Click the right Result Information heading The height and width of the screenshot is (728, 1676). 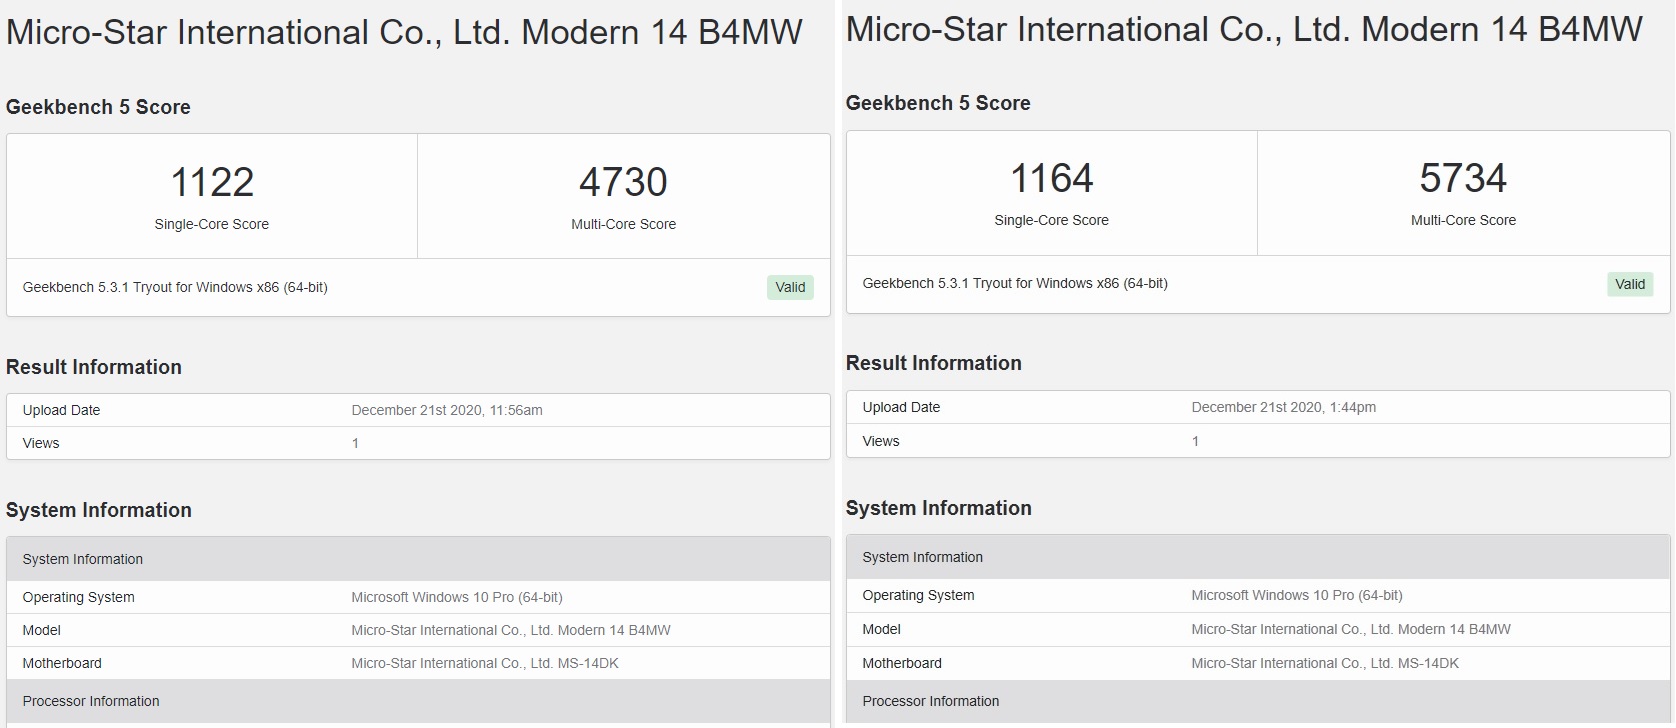pyautogui.click(x=934, y=363)
